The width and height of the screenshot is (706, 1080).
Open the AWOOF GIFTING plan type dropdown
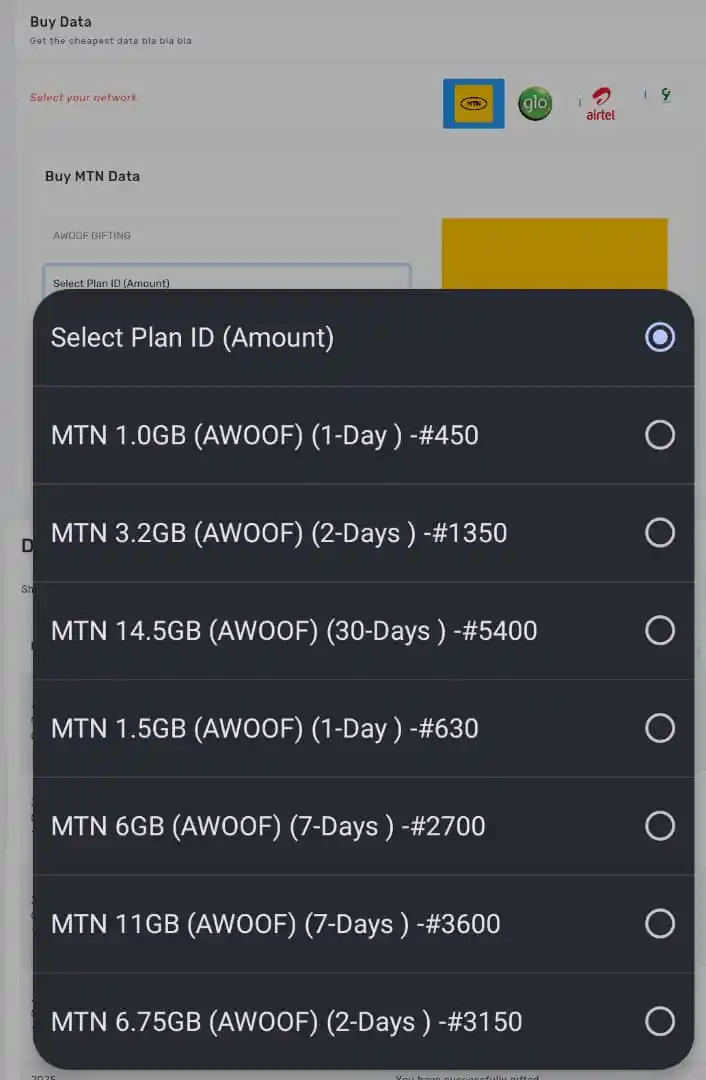227,236
